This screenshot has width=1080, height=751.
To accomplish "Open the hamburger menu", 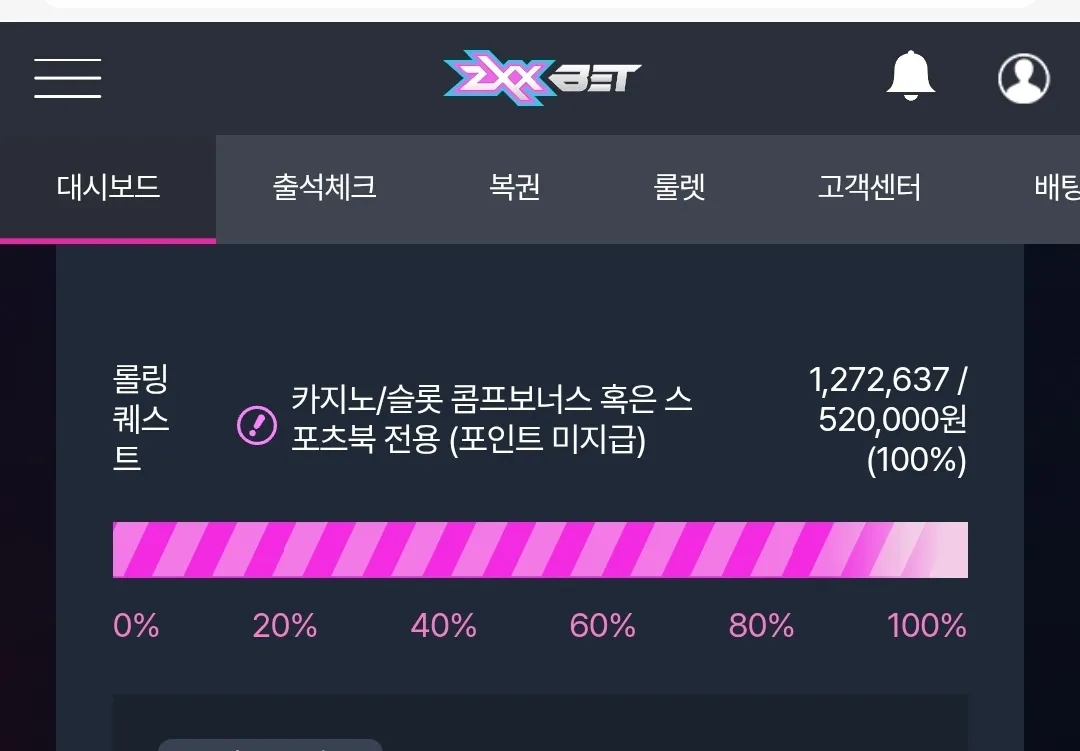I will [x=68, y=78].
